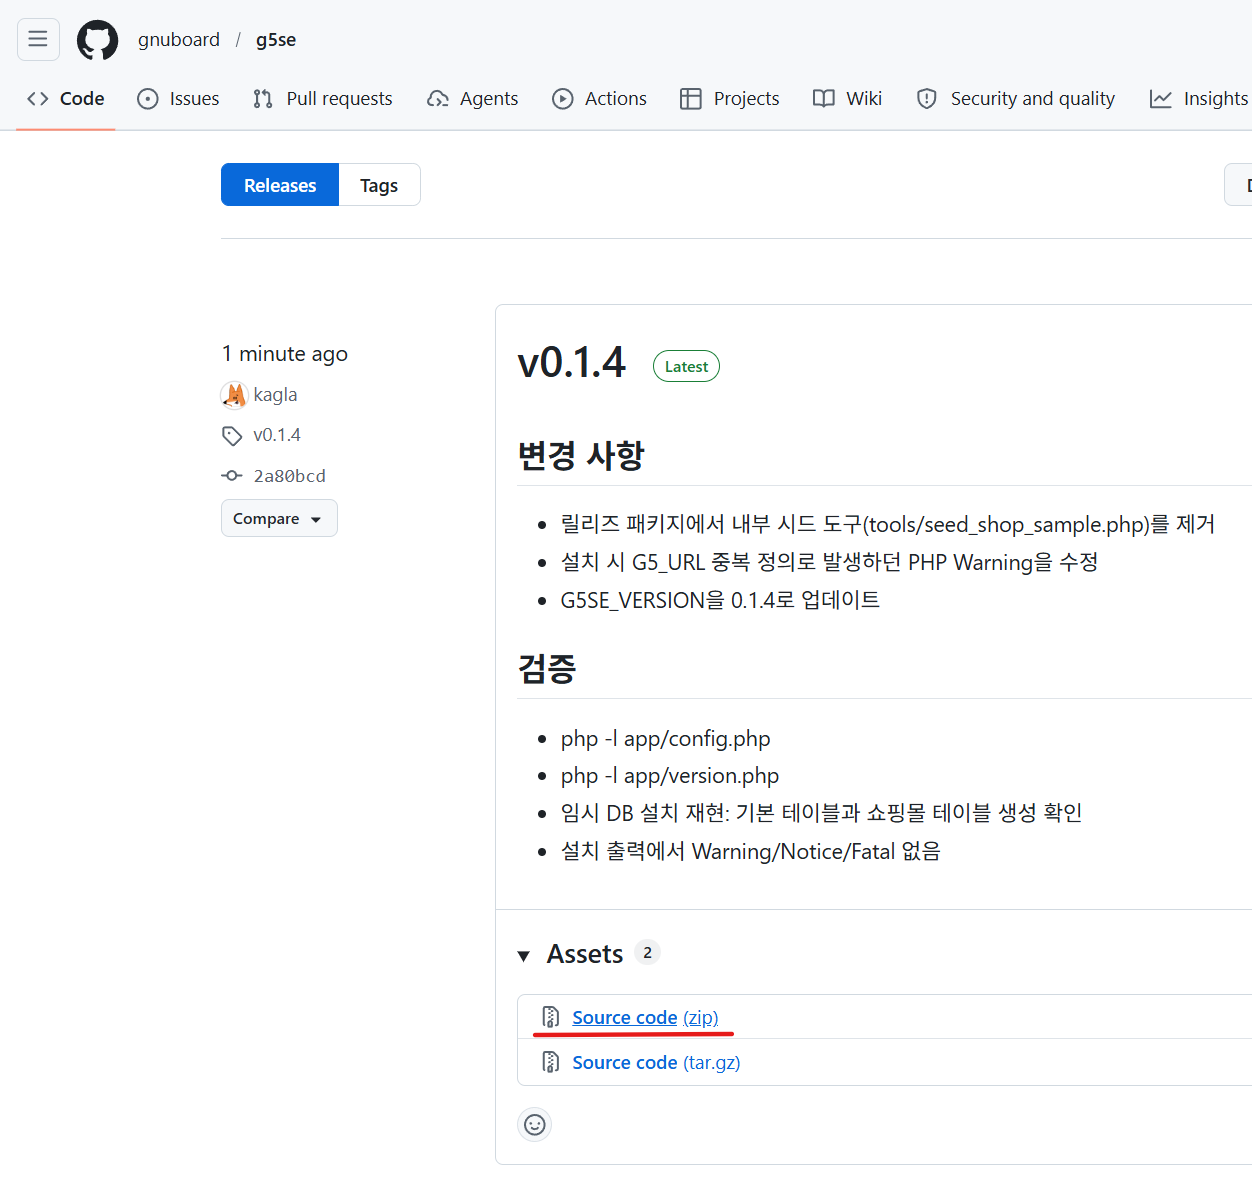Download Source code (zip)

tap(645, 1017)
